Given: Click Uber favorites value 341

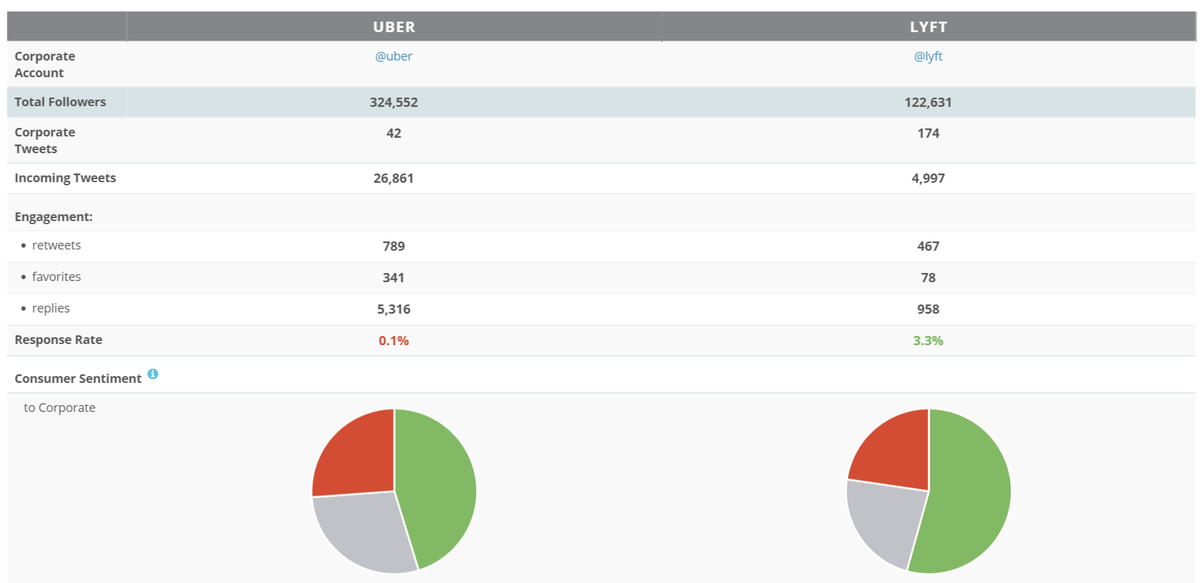Looking at the screenshot, I should [394, 277].
